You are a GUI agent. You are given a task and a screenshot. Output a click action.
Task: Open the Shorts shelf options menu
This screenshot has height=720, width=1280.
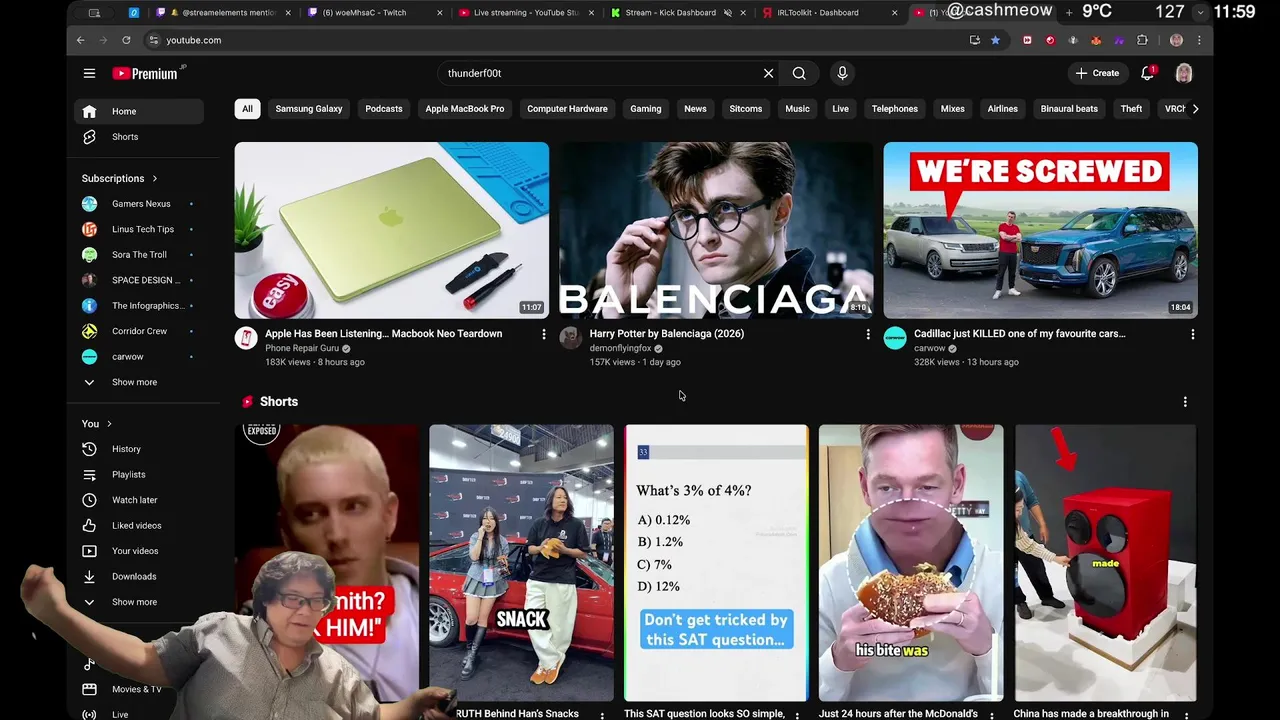1185,402
